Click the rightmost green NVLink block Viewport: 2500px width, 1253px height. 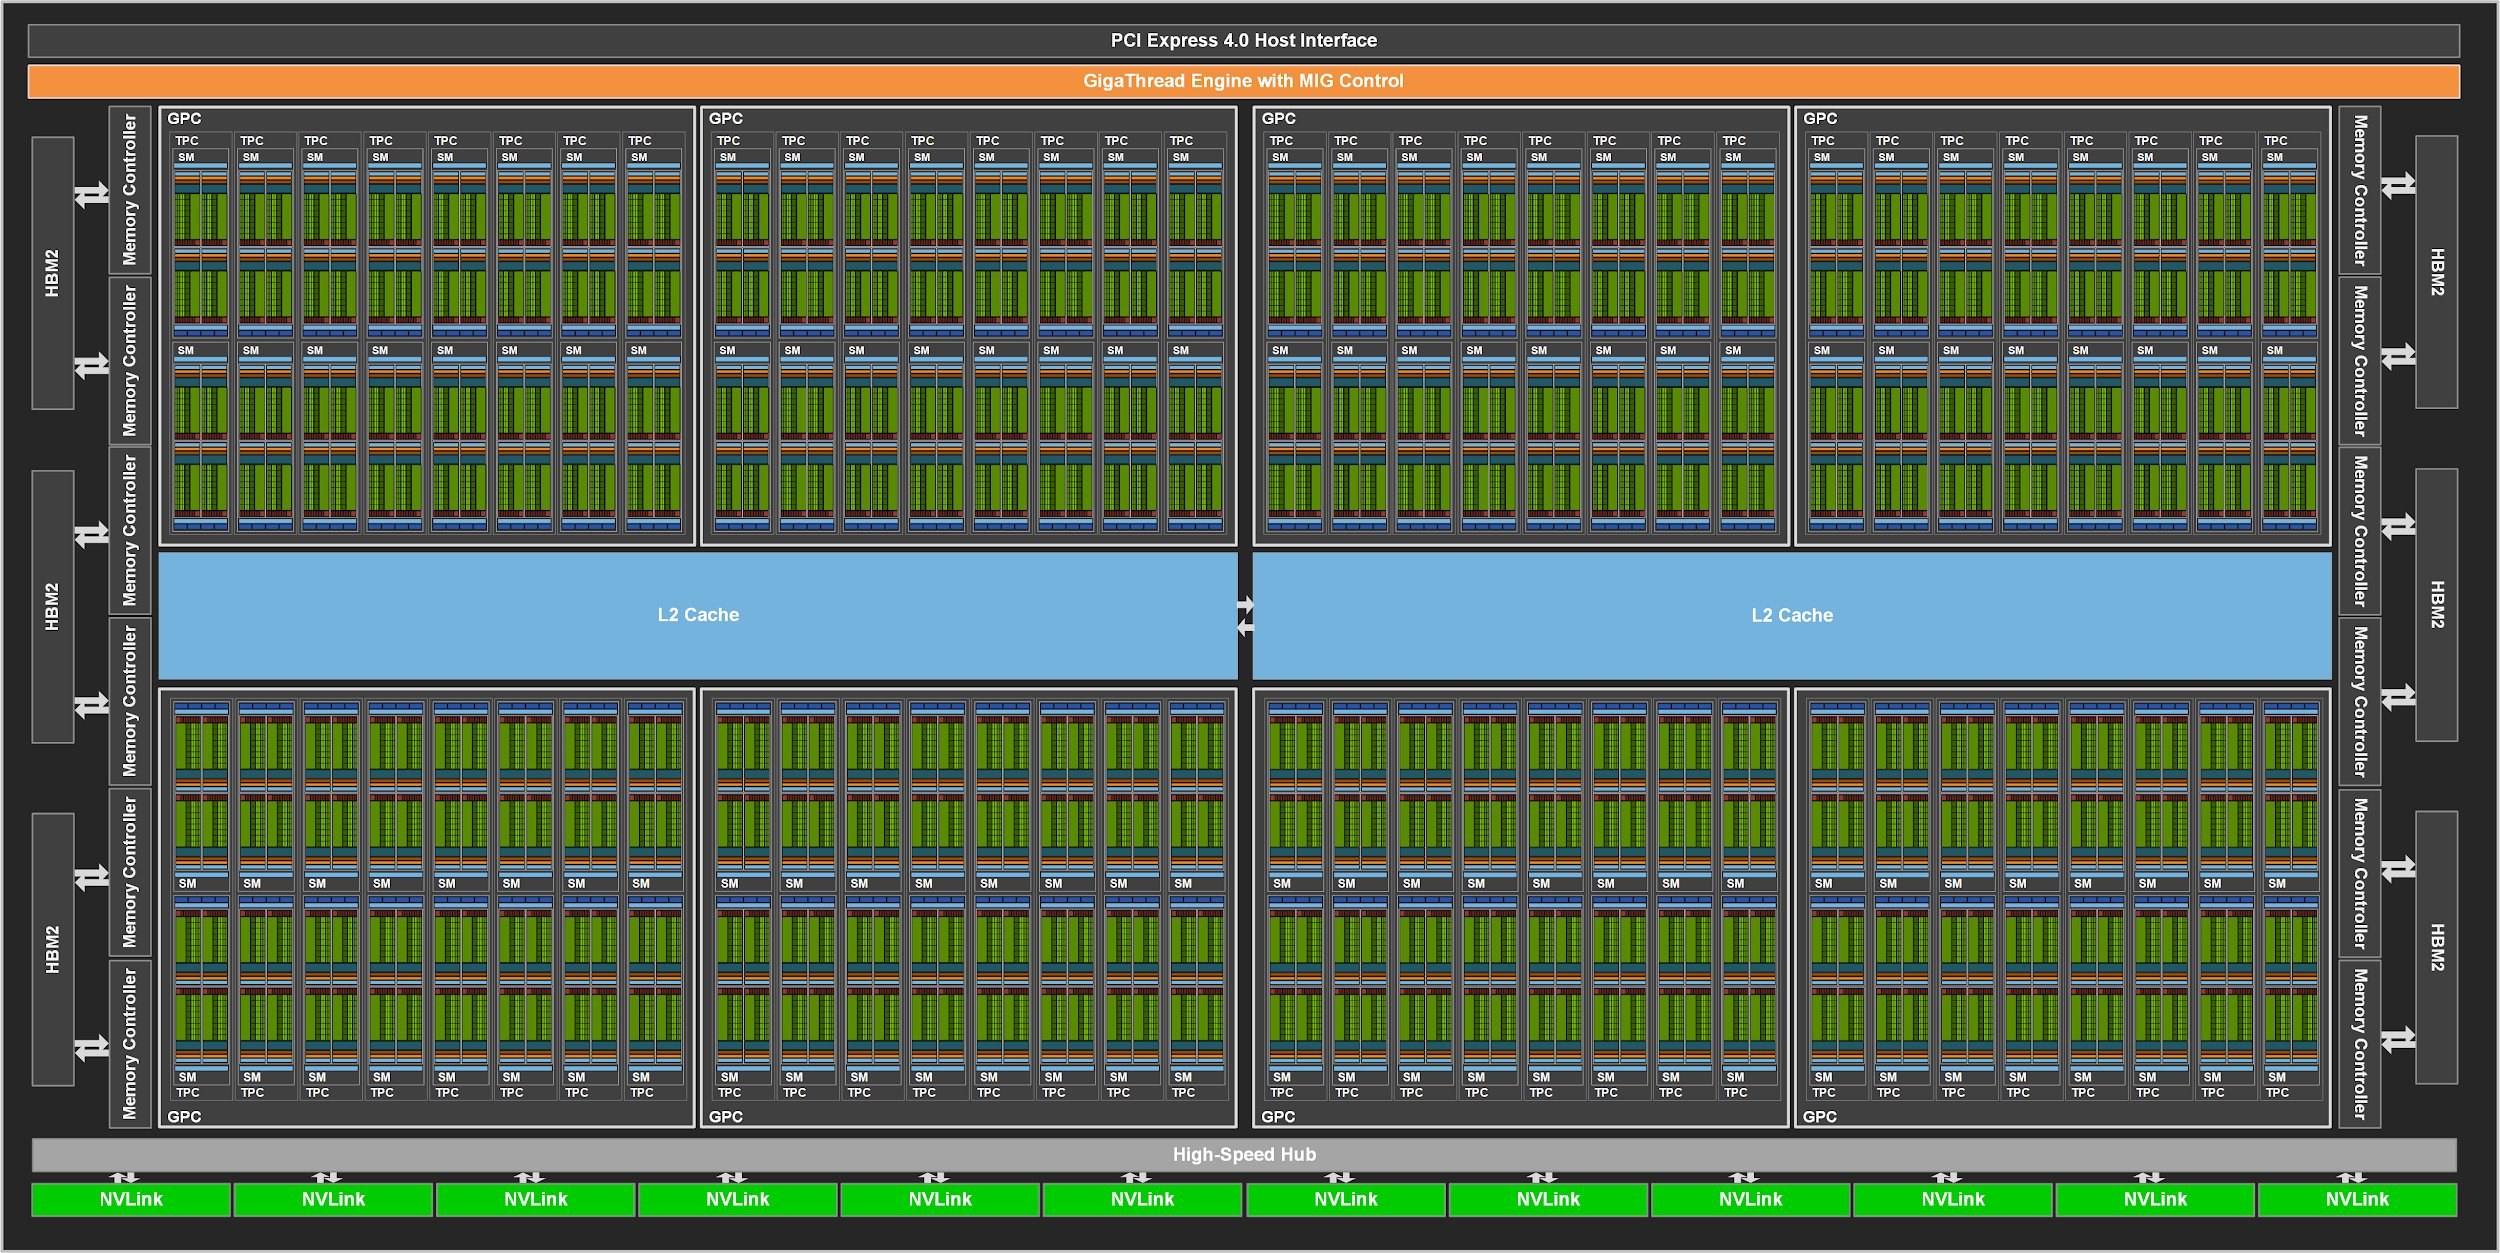(x=2356, y=1199)
